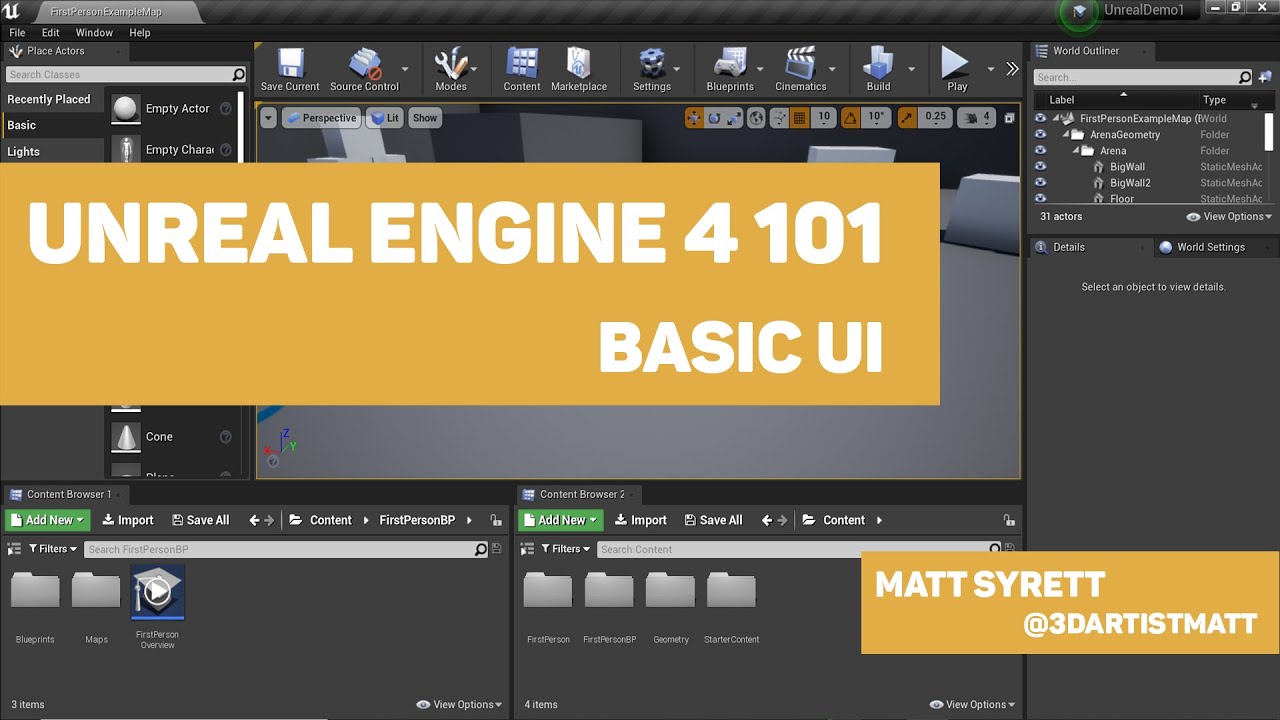Open the Lit view mode menu
This screenshot has height=720, width=1280.
tap(385, 118)
